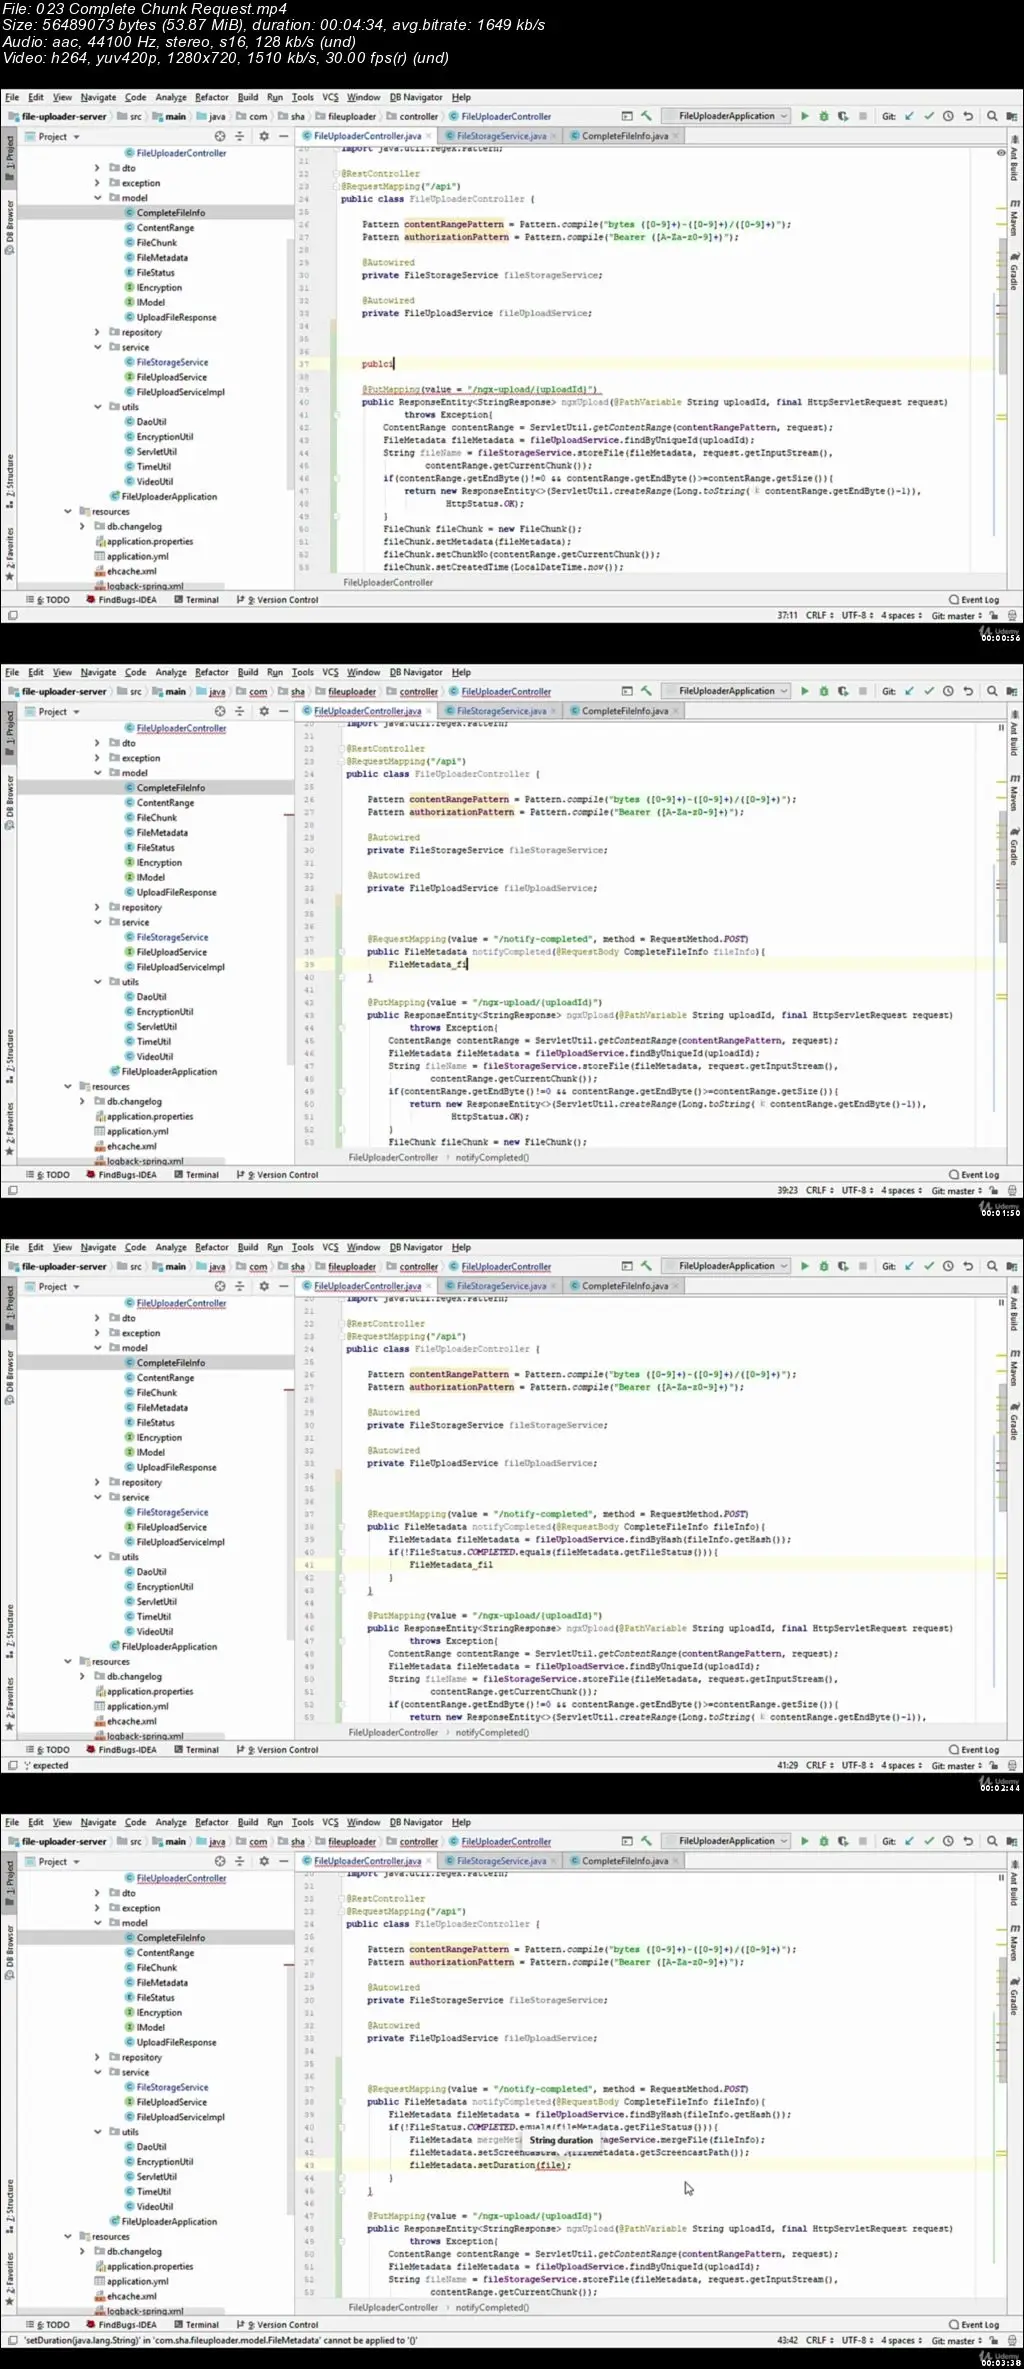Click the Run green icon in fourth frame
Screen dimensions: 1024x2369
pyautogui.click(x=805, y=1841)
